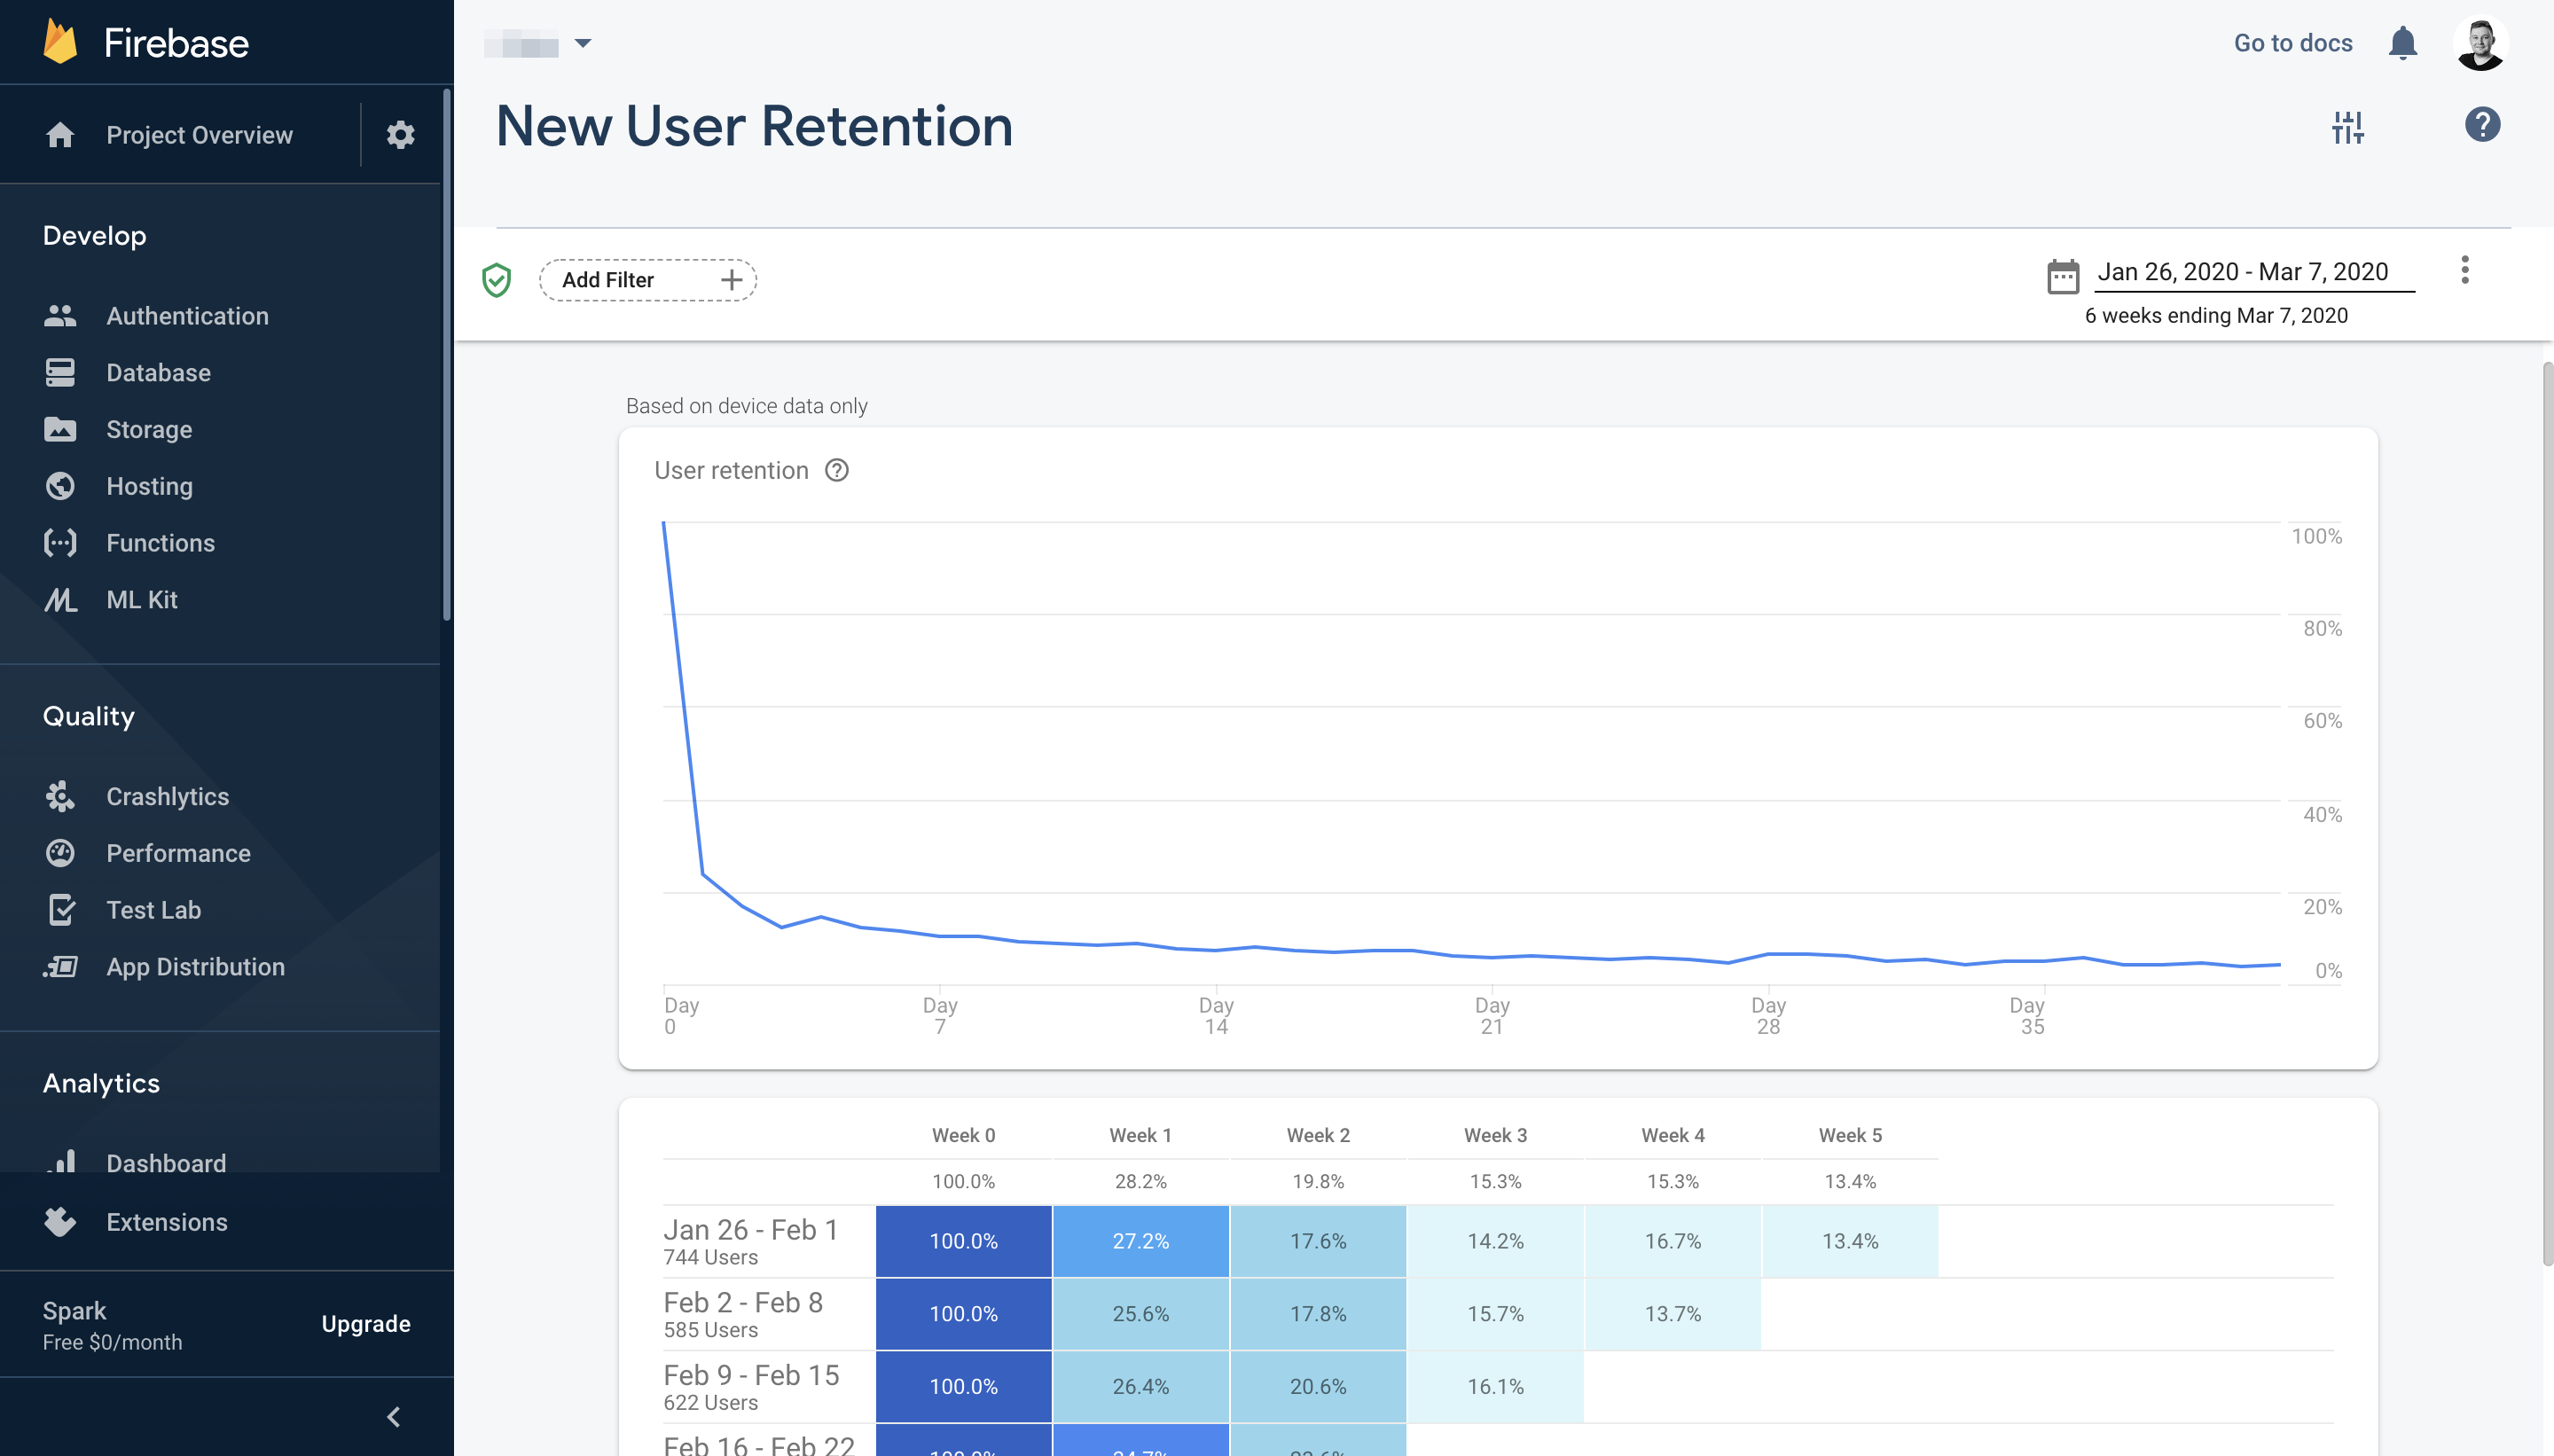Click the Firebase logo
The height and width of the screenshot is (1456, 2554).
[61, 43]
